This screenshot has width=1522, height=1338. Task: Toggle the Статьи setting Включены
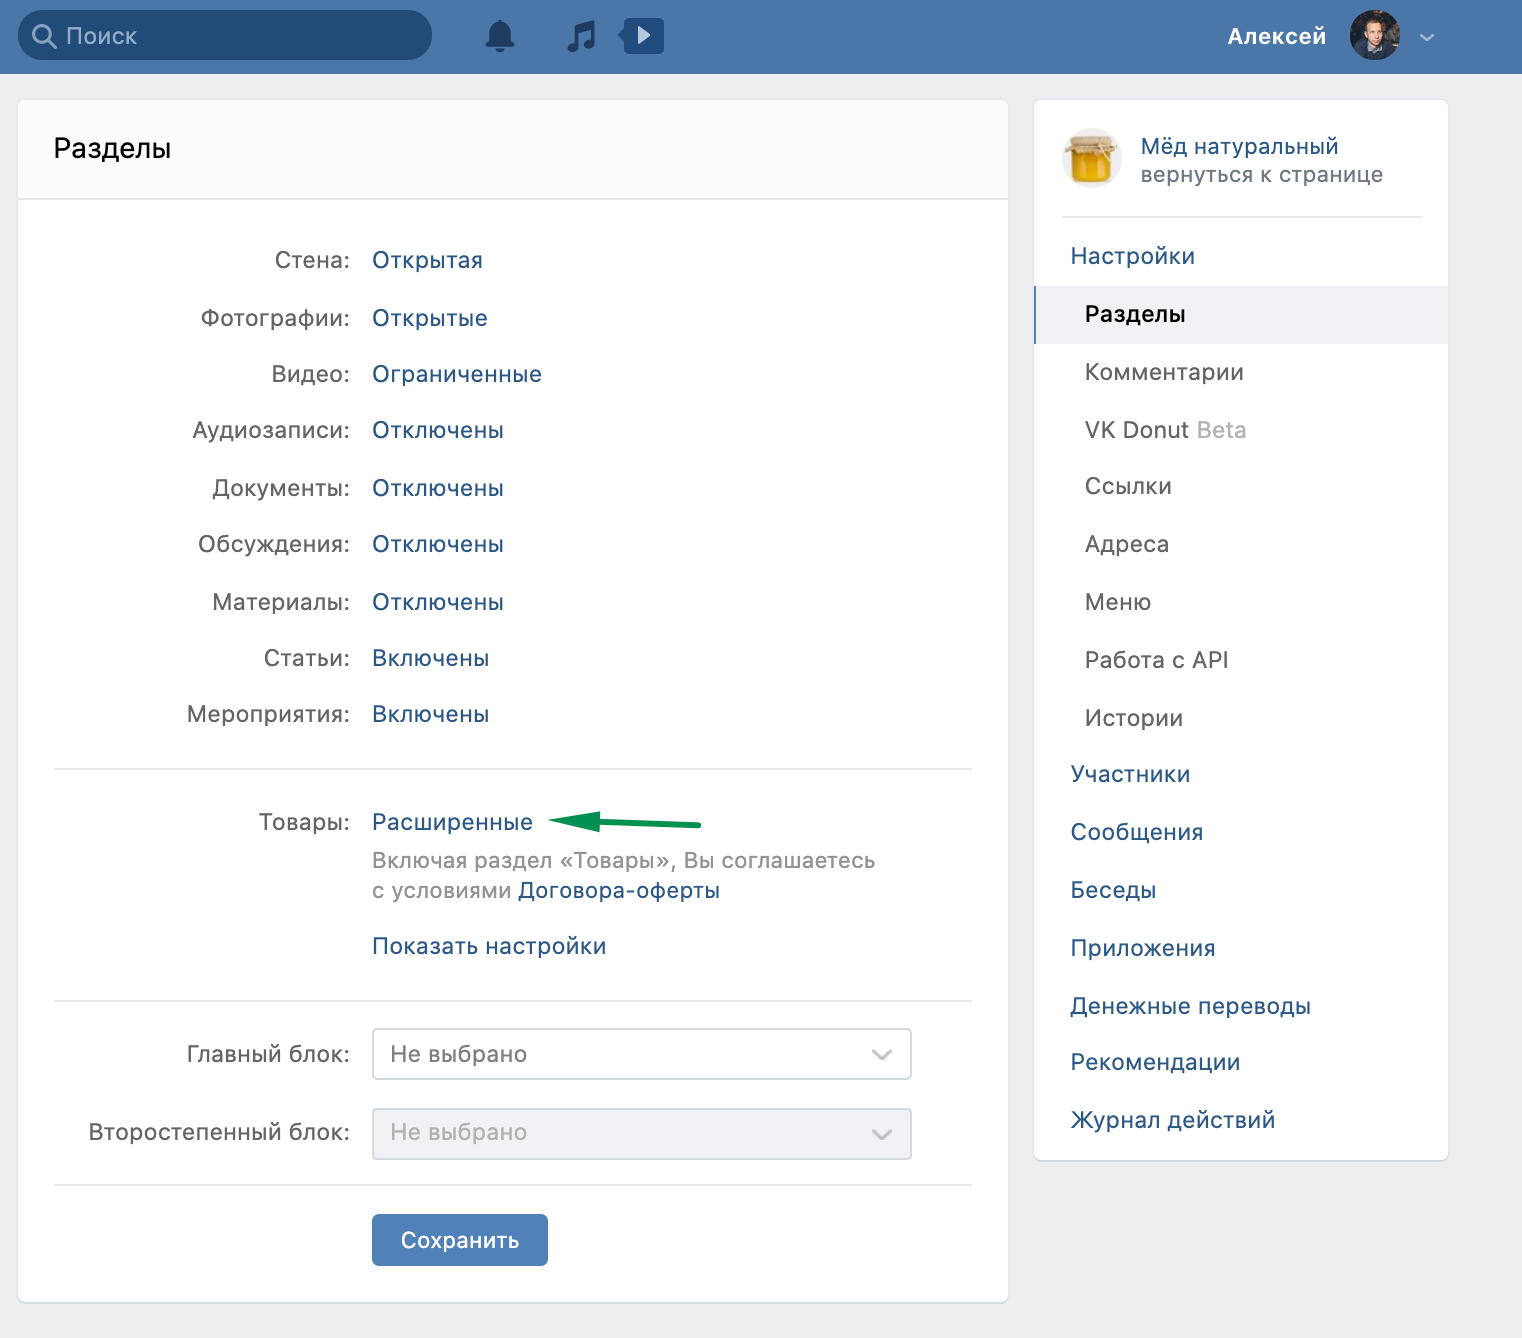(x=430, y=658)
